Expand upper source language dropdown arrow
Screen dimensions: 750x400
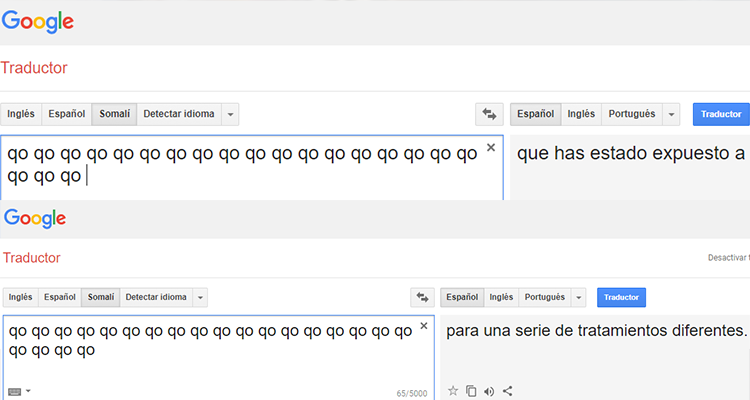coord(231,114)
